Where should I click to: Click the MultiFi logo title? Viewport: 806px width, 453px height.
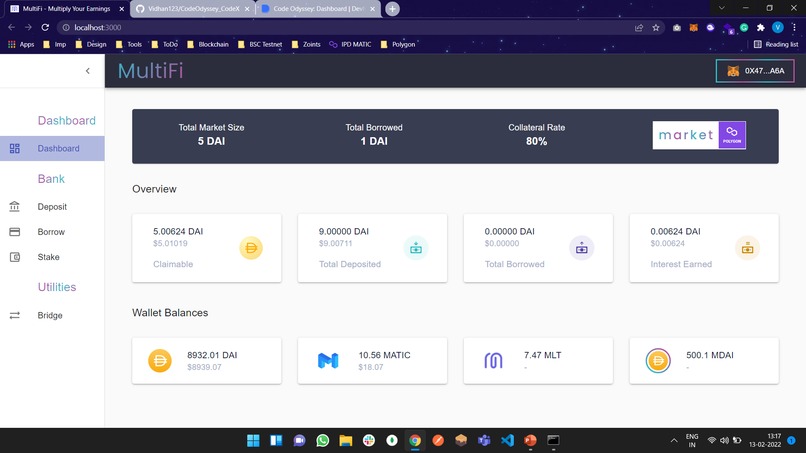pos(150,71)
